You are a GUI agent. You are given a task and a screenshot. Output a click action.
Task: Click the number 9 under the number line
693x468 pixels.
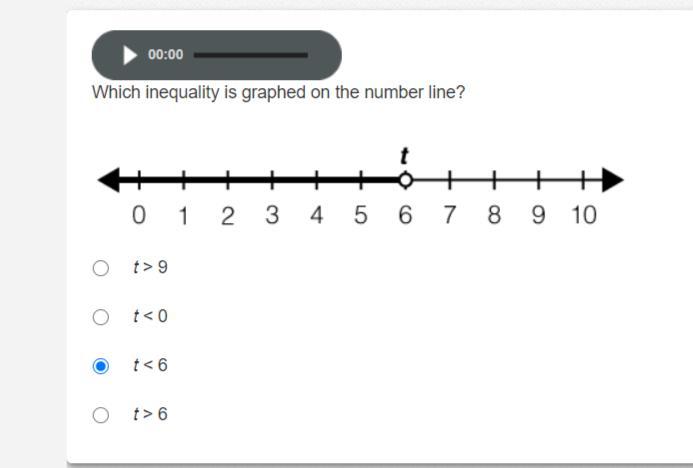[538, 215]
